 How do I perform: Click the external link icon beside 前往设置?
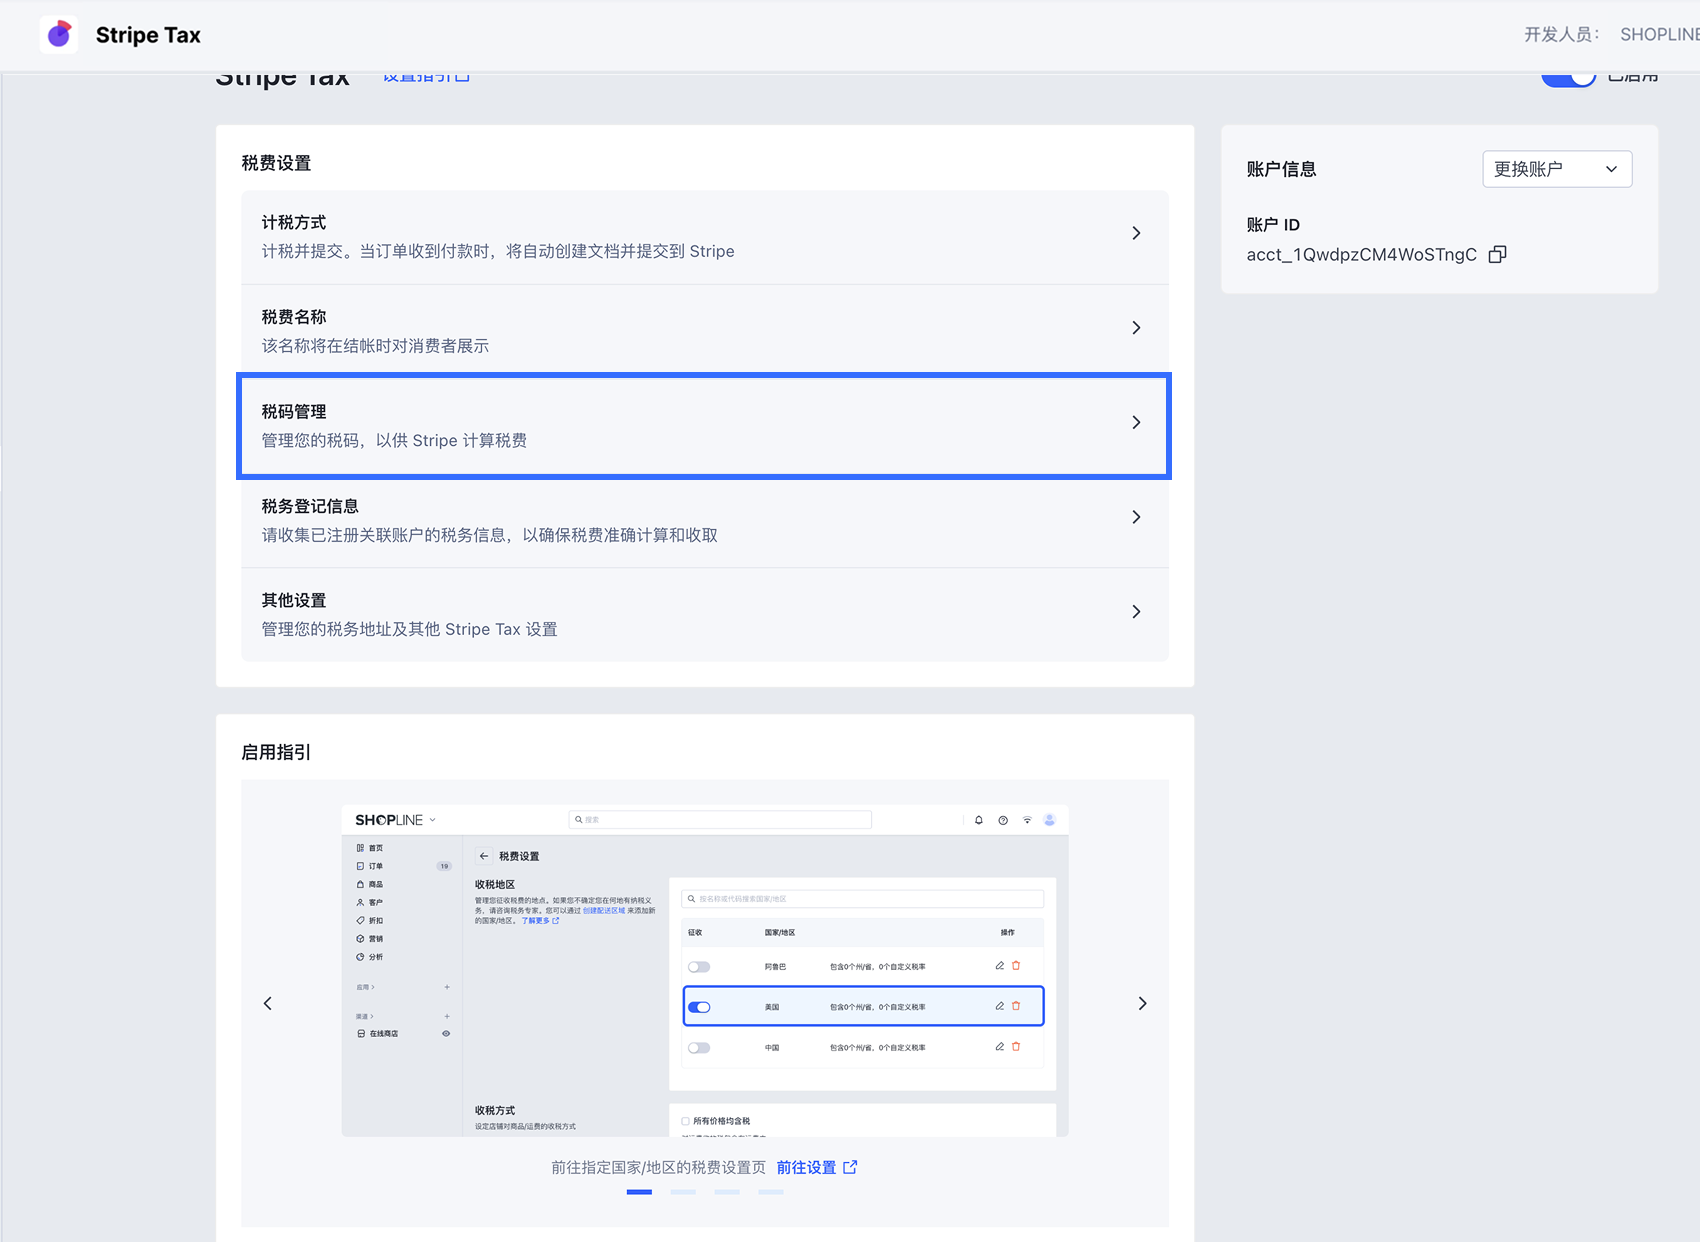850,1167
